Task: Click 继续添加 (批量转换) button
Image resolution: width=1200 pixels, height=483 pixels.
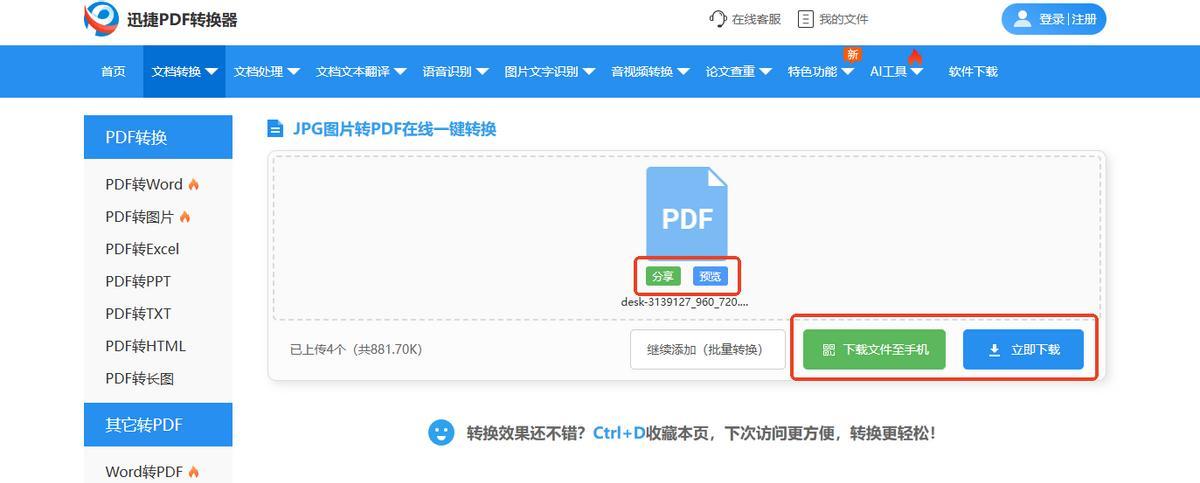Action: point(707,350)
